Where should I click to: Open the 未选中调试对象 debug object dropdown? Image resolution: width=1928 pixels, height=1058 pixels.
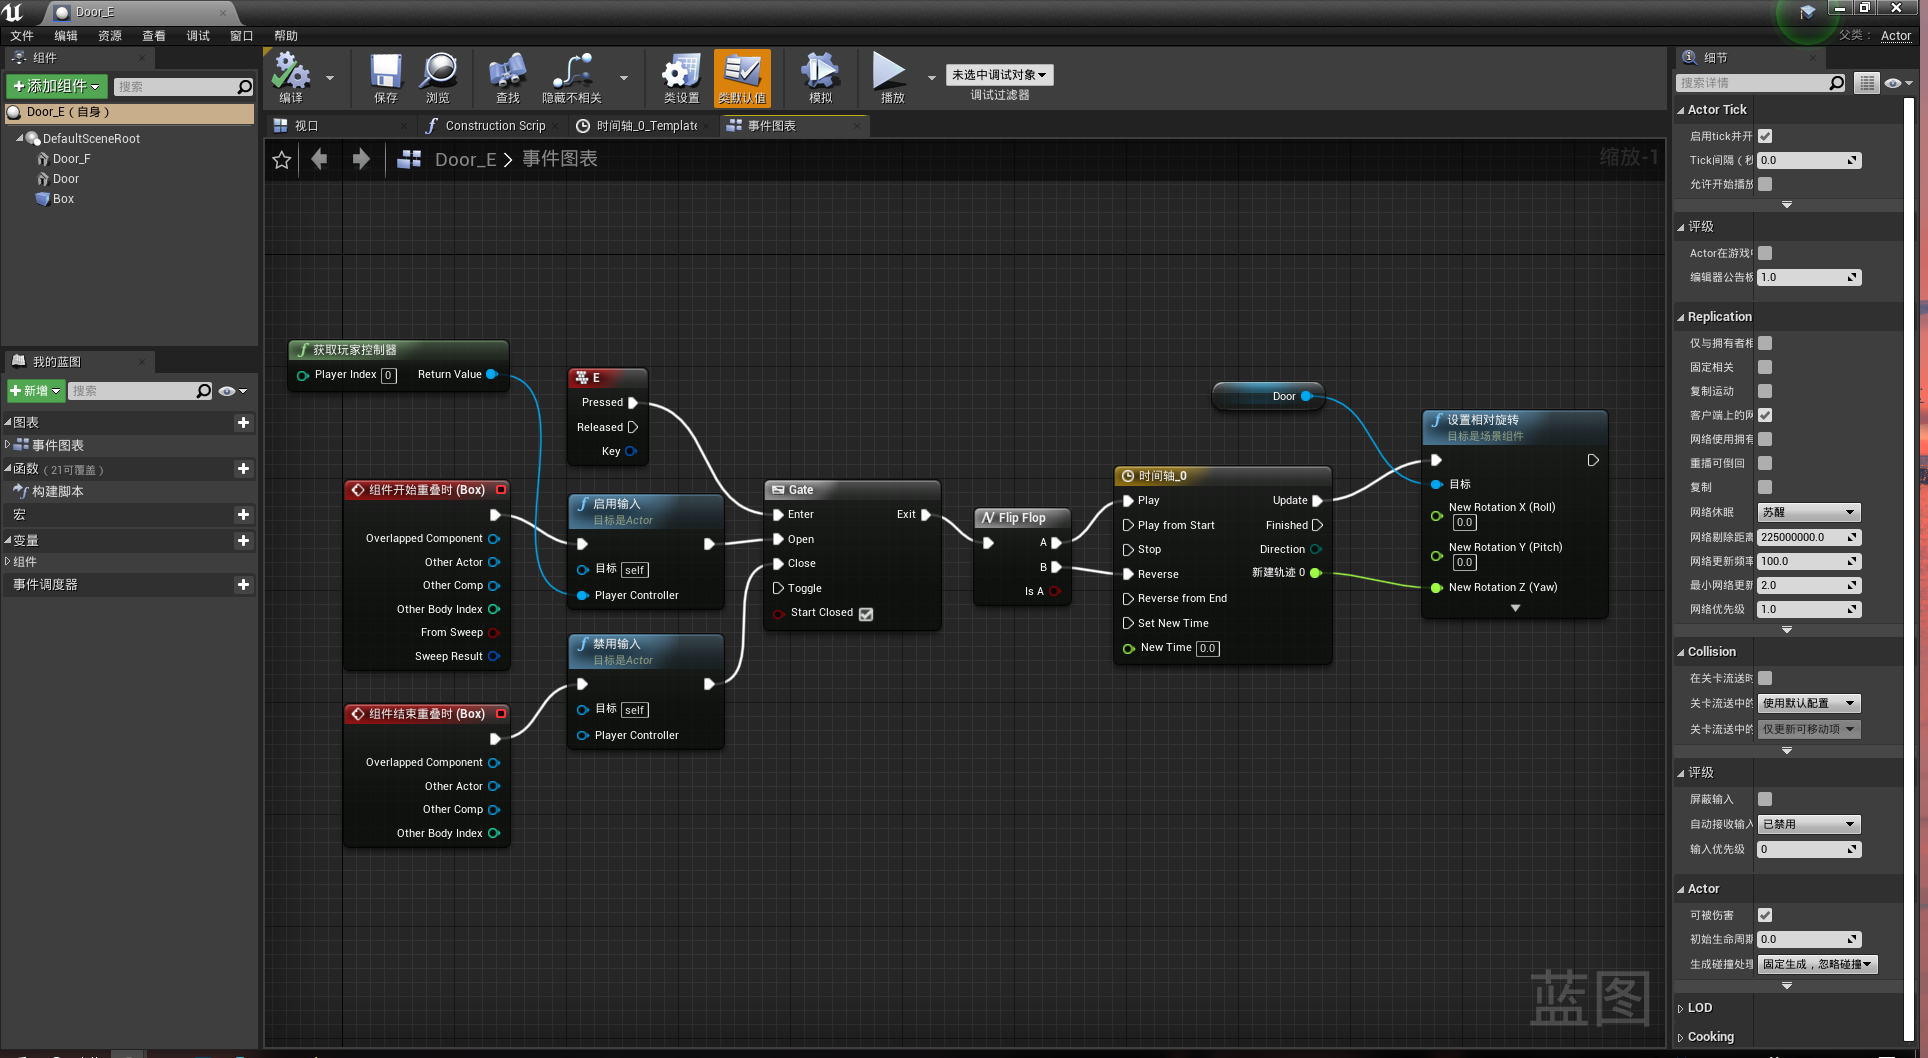click(x=999, y=75)
